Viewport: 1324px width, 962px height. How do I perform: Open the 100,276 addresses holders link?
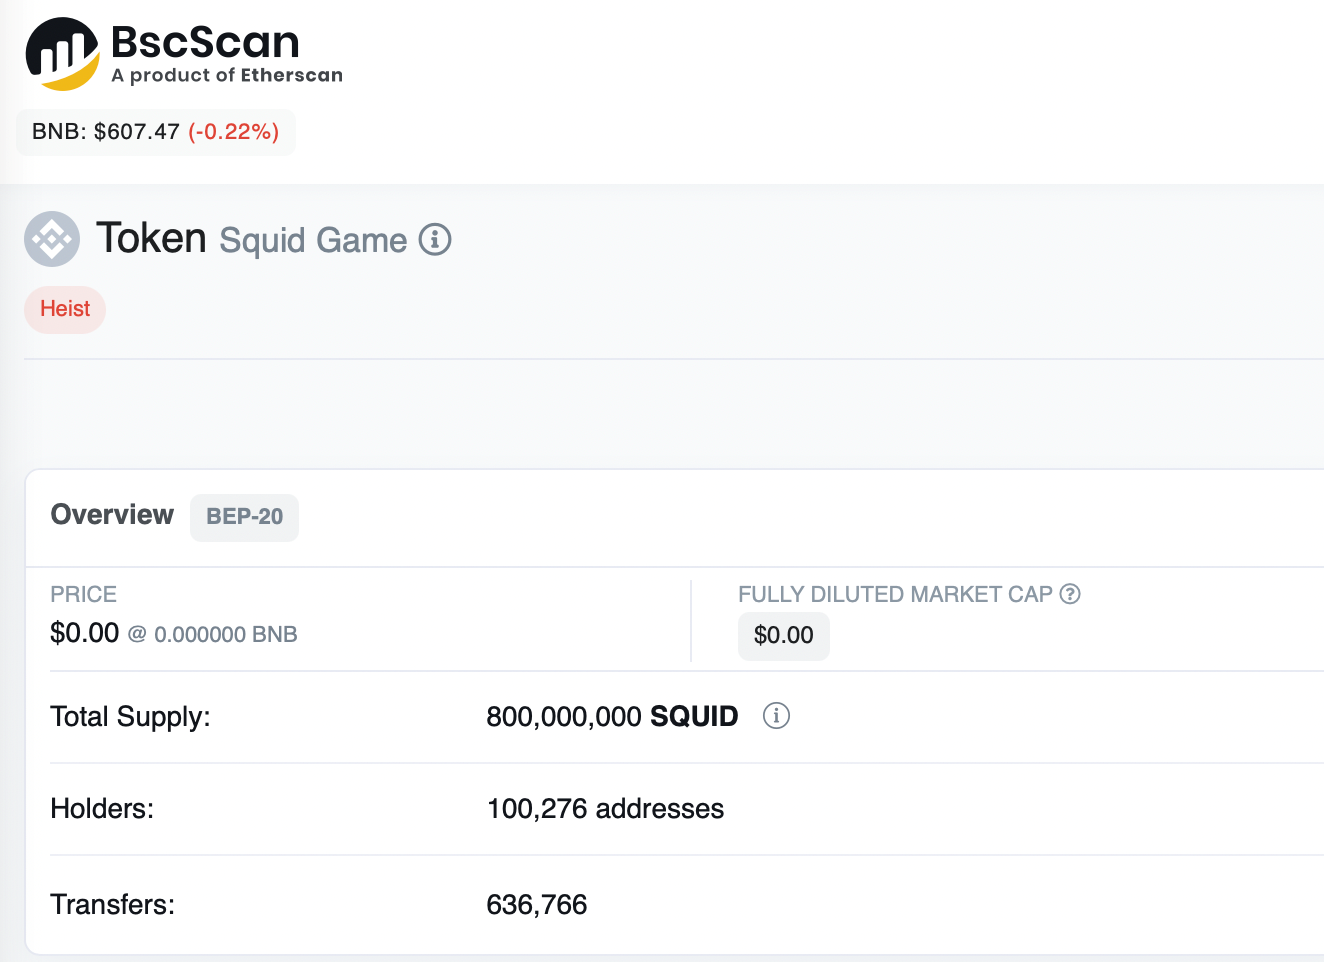(x=604, y=809)
